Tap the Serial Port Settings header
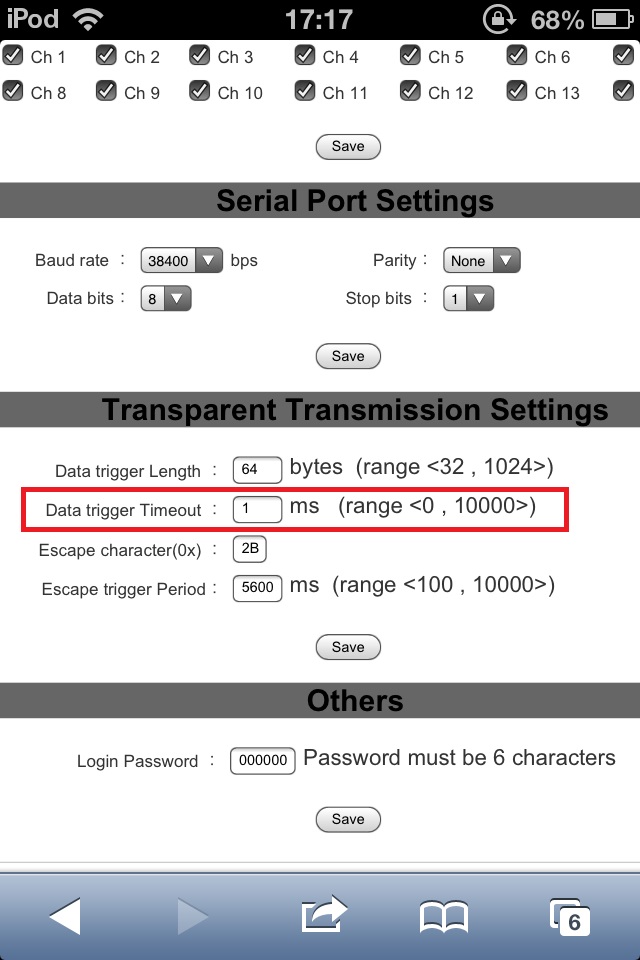 pyautogui.click(x=355, y=201)
